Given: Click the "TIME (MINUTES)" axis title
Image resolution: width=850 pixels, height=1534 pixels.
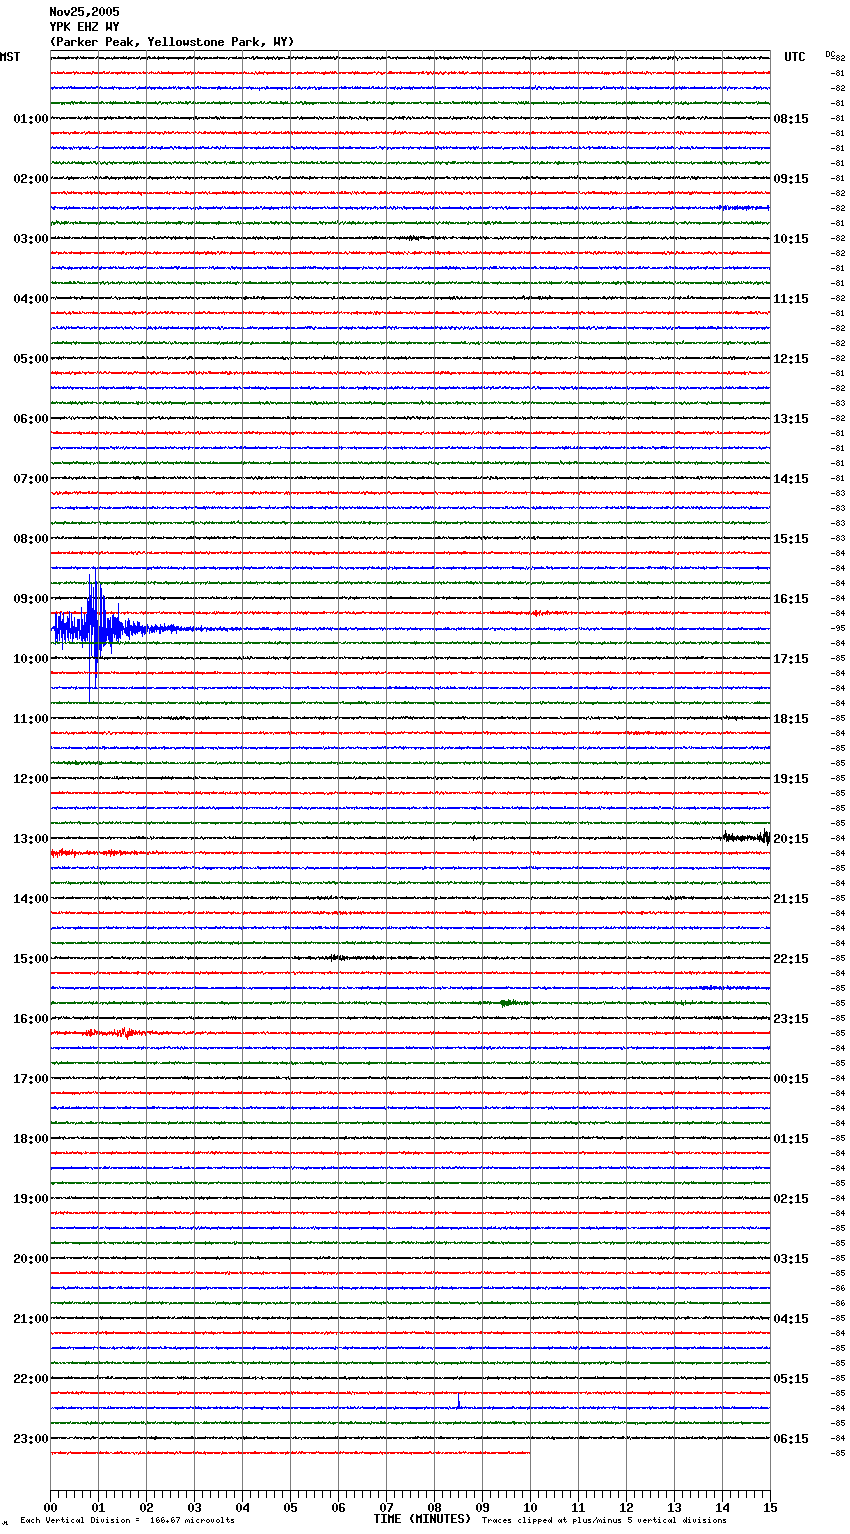Looking at the screenshot, I should tap(422, 1519).
